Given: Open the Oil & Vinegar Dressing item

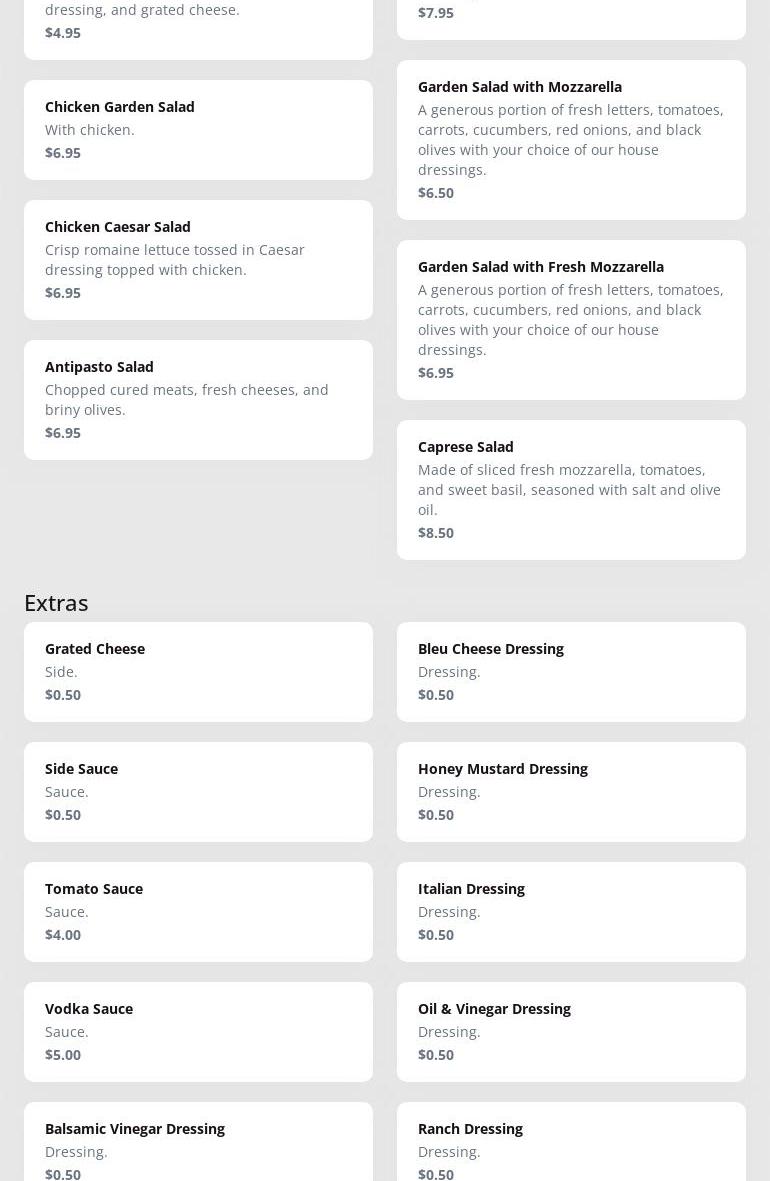Looking at the screenshot, I should [x=571, y=1032].
